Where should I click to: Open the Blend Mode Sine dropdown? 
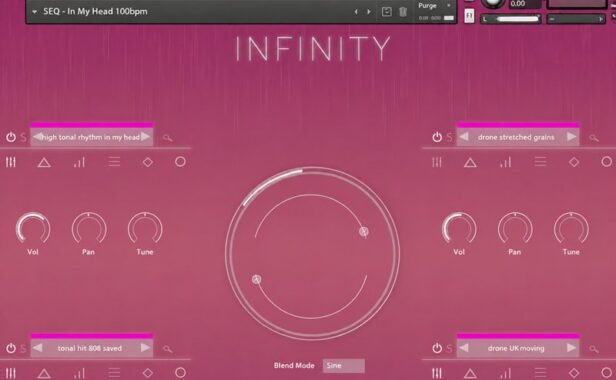point(344,366)
